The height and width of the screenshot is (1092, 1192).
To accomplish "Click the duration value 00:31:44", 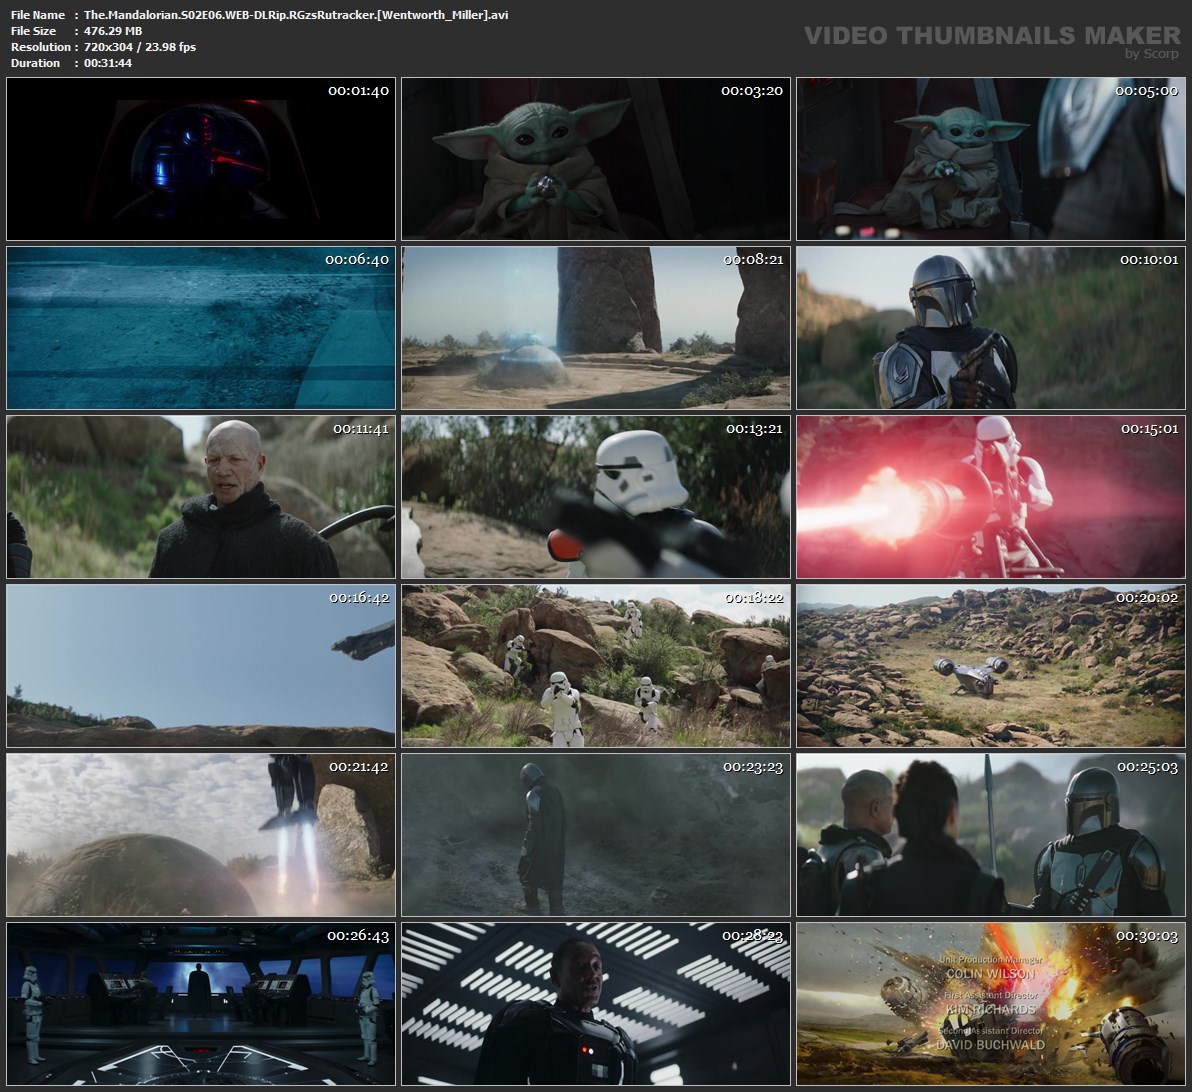I will click(107, 62).
